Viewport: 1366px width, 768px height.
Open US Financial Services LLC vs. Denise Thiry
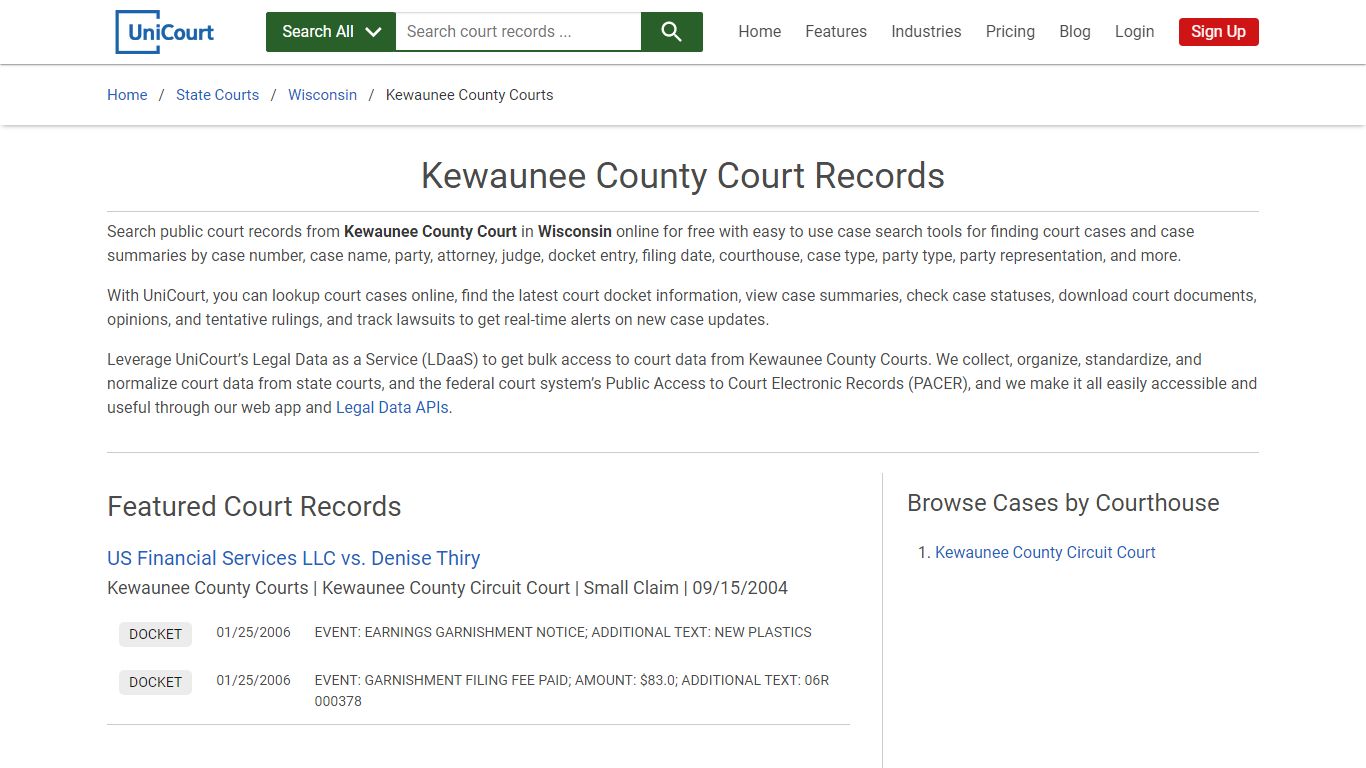(x=293, y=558)
